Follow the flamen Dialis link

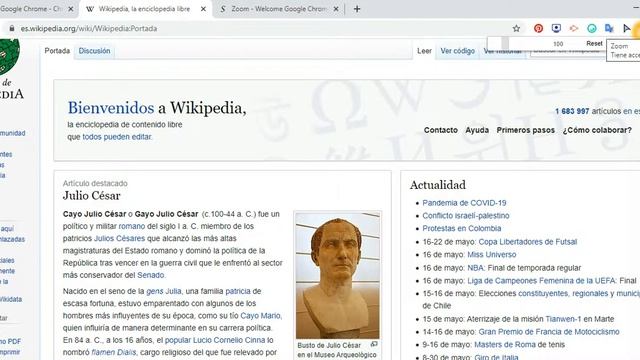[x=113, y=352]
